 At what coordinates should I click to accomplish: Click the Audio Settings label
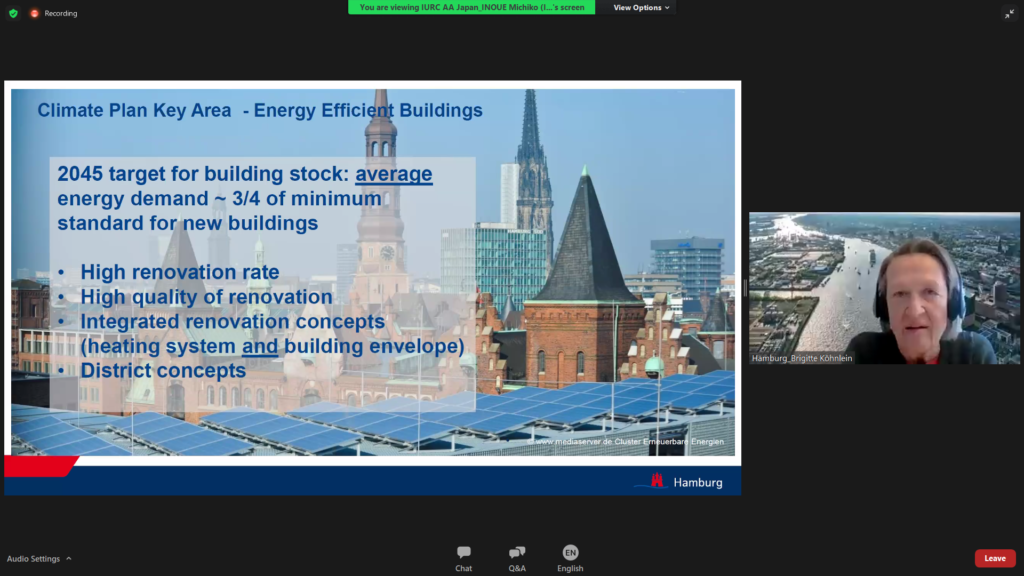click(33, 559)
